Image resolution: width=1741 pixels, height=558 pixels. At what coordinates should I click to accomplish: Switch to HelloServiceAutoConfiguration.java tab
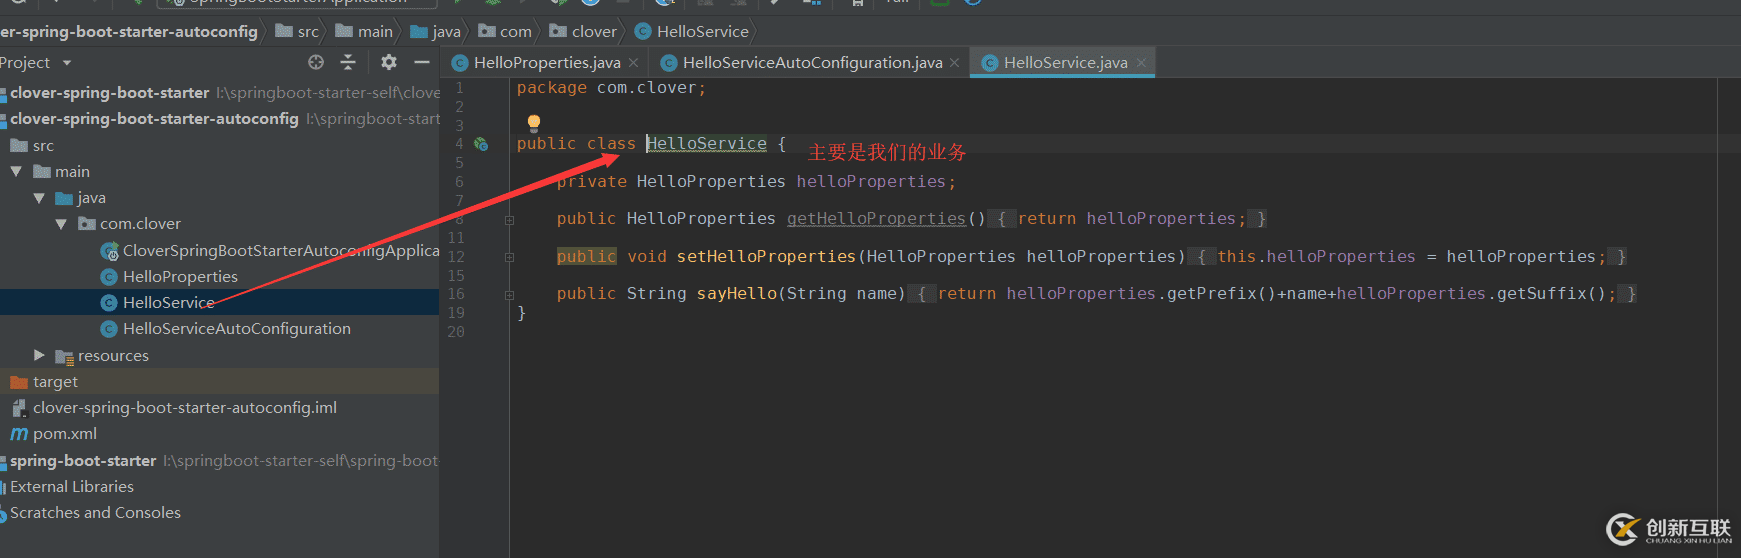811,63
